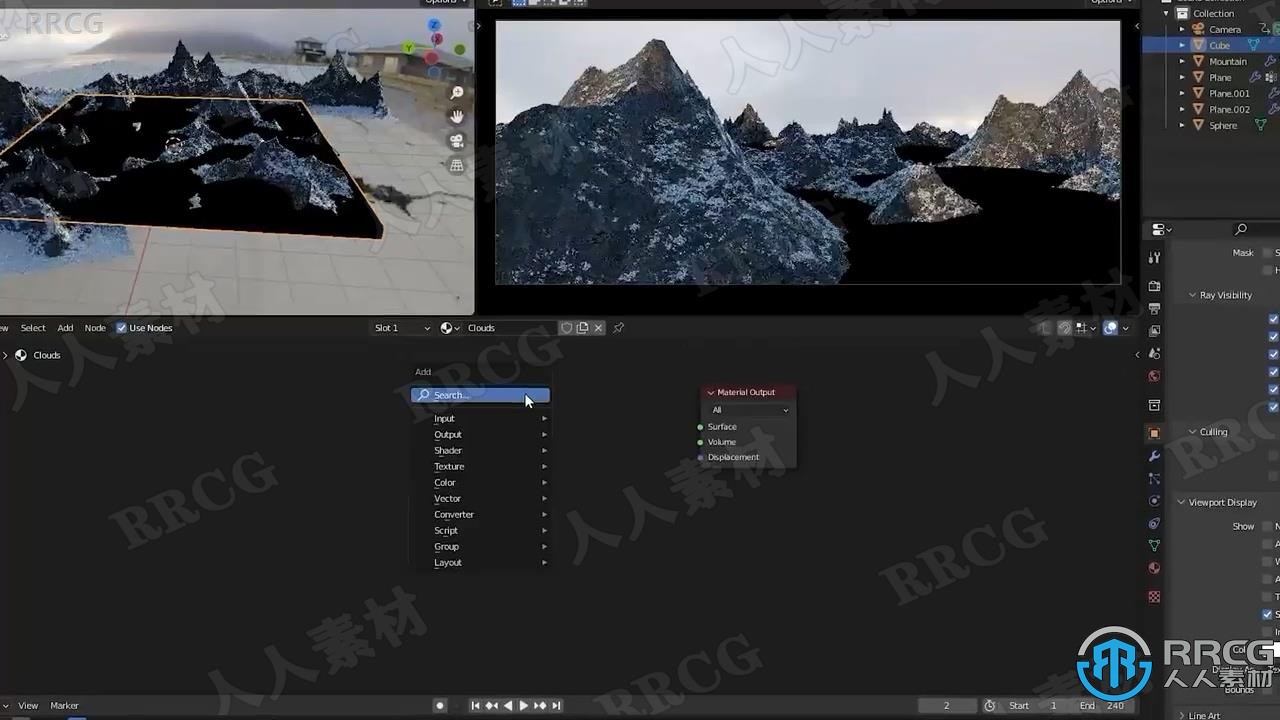Open the Object Data properties tab
The image size is (1280, 720).
pos(1154,545)
